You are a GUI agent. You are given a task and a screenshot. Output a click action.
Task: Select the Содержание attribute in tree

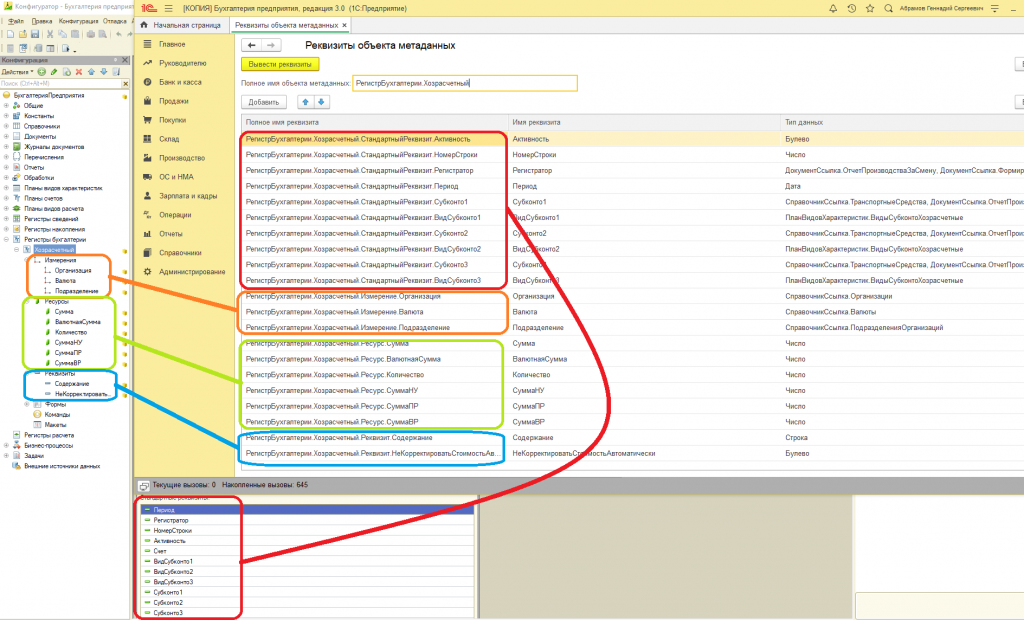(x=72, y=383)
